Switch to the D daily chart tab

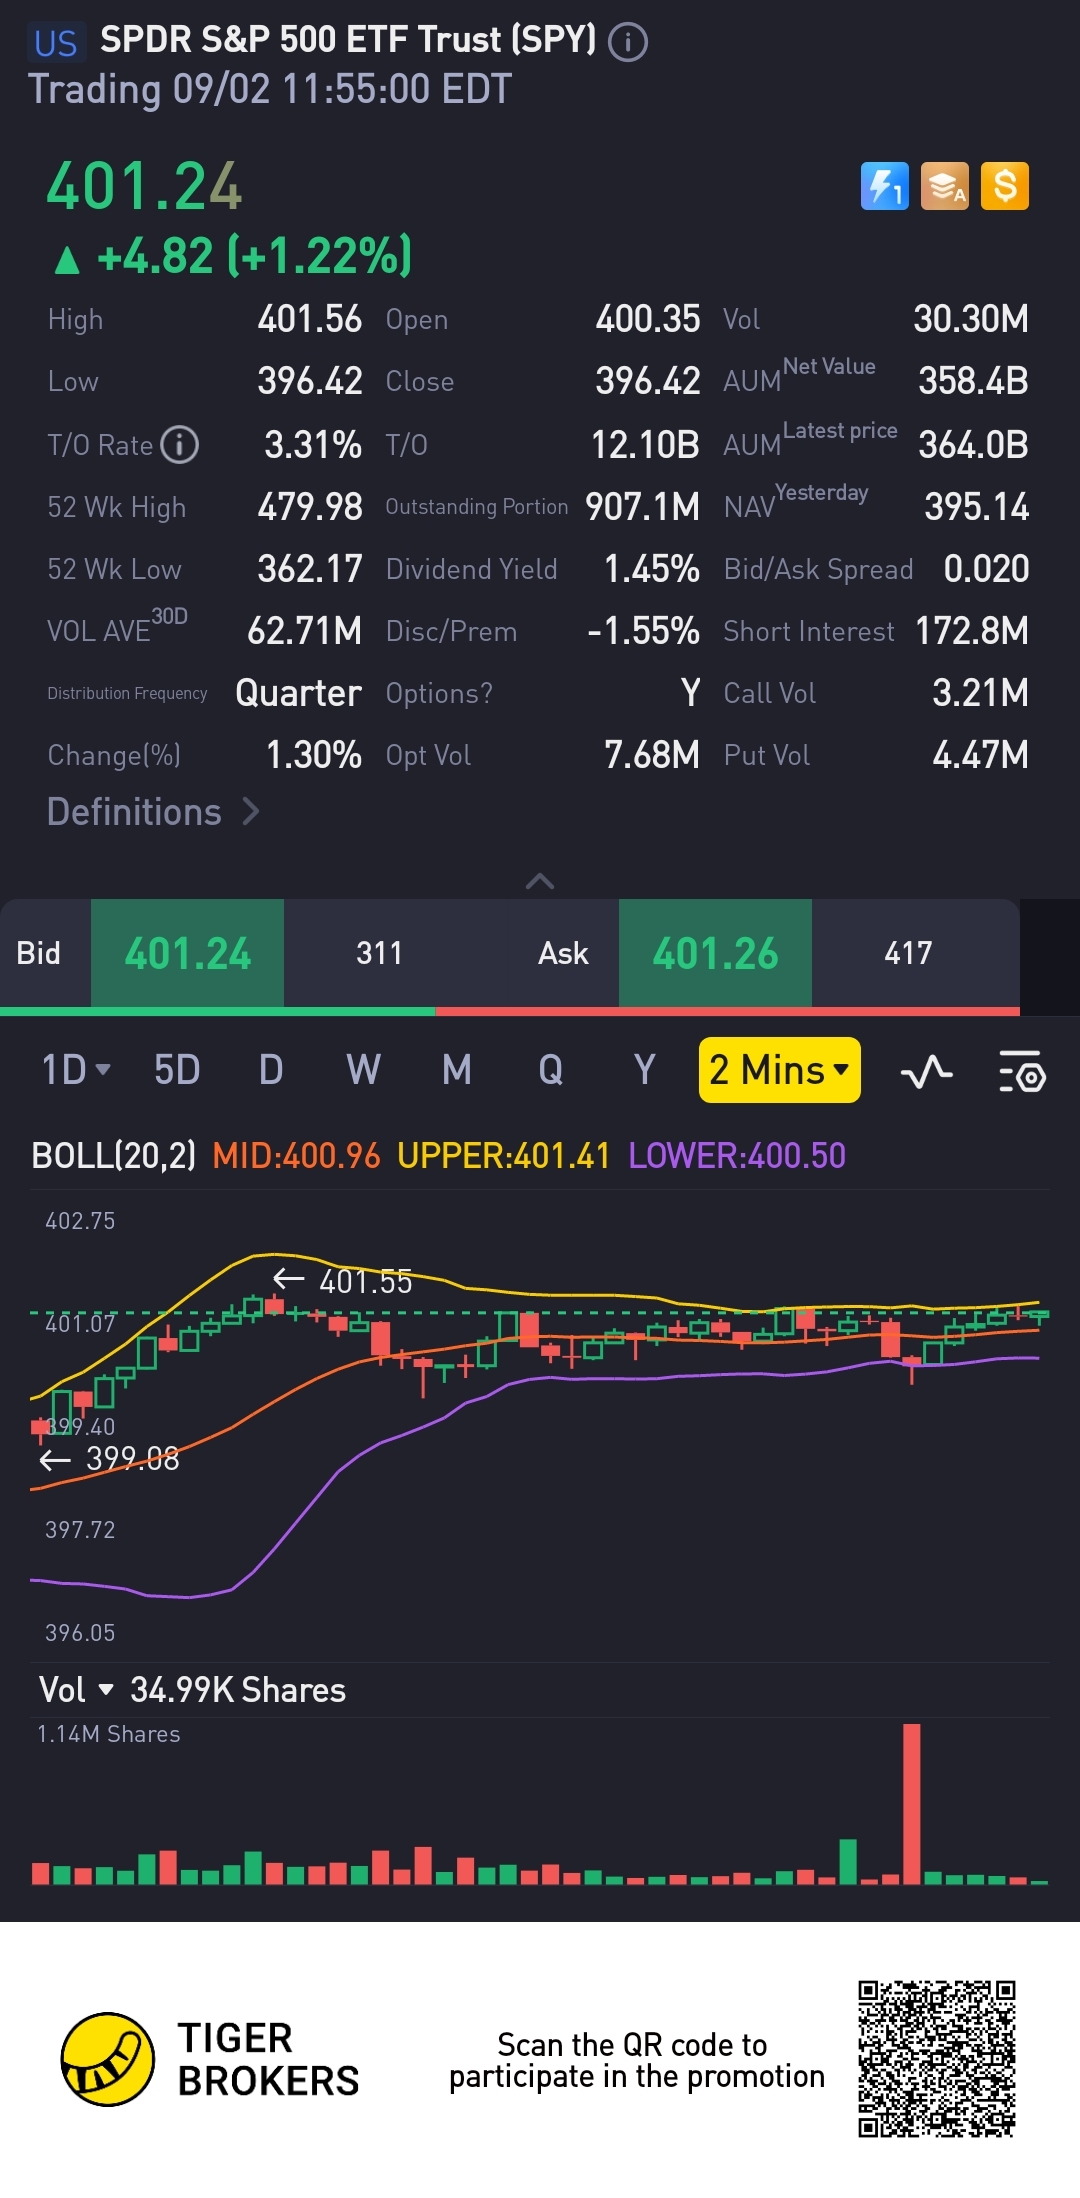tap(271, 1070)
